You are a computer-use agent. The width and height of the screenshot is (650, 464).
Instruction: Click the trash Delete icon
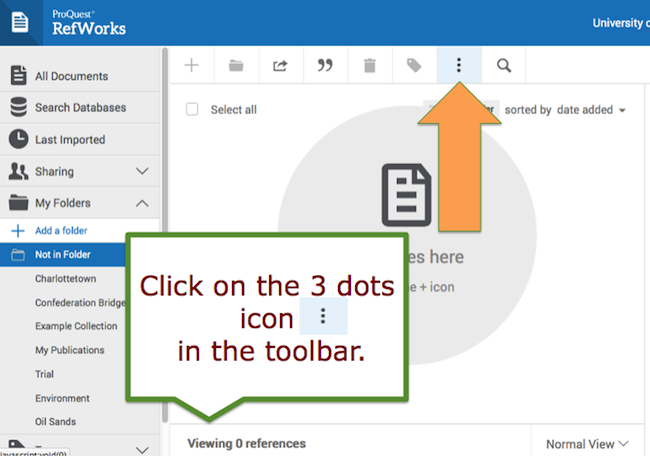click(369, 66)
